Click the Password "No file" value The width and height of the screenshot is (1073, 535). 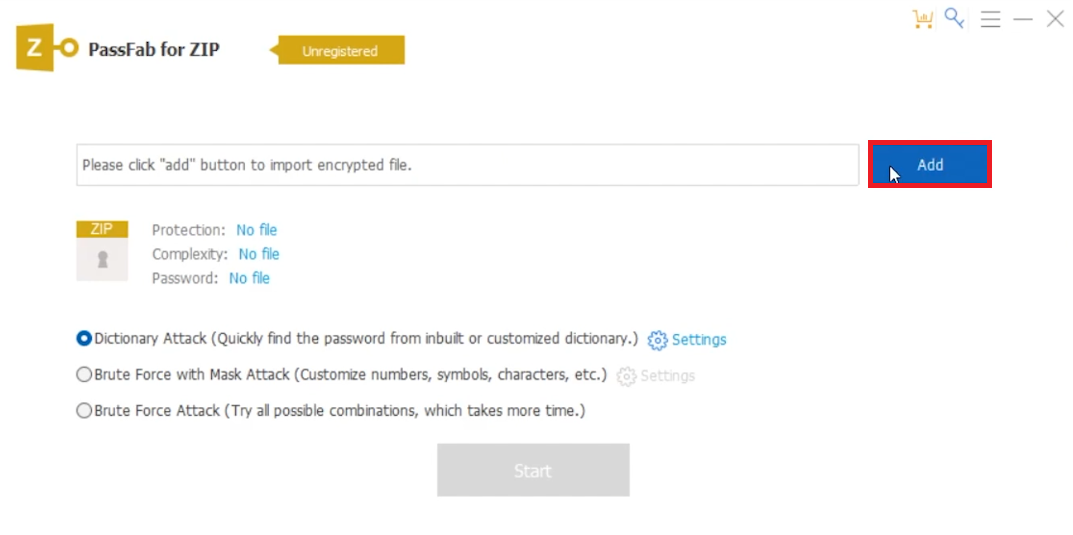(x=249, y=278)
